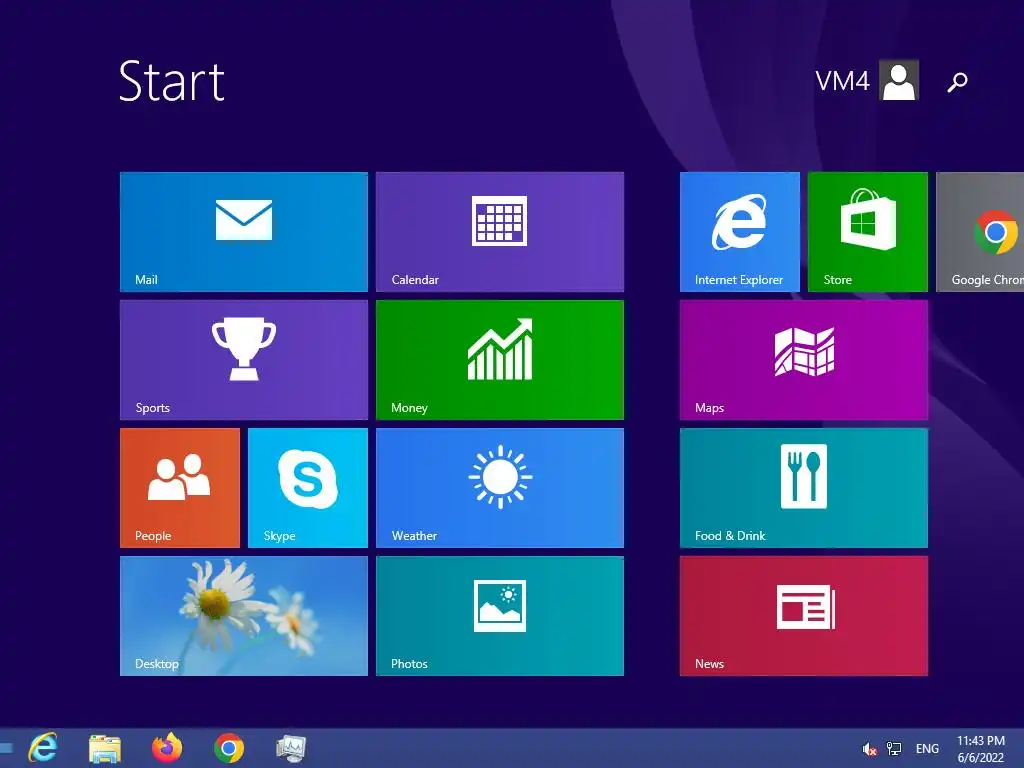Image resolution: width=1024 pixels, height=768 pixels.
Task: Launch Chrome from the taskbar
Action: click(x=229, y=748)
